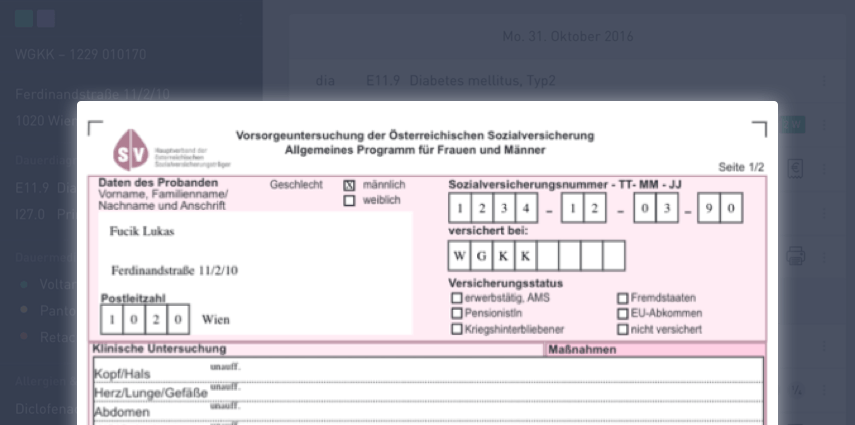Click the fraction ¼ icon in background list

[x=796, y=390]
